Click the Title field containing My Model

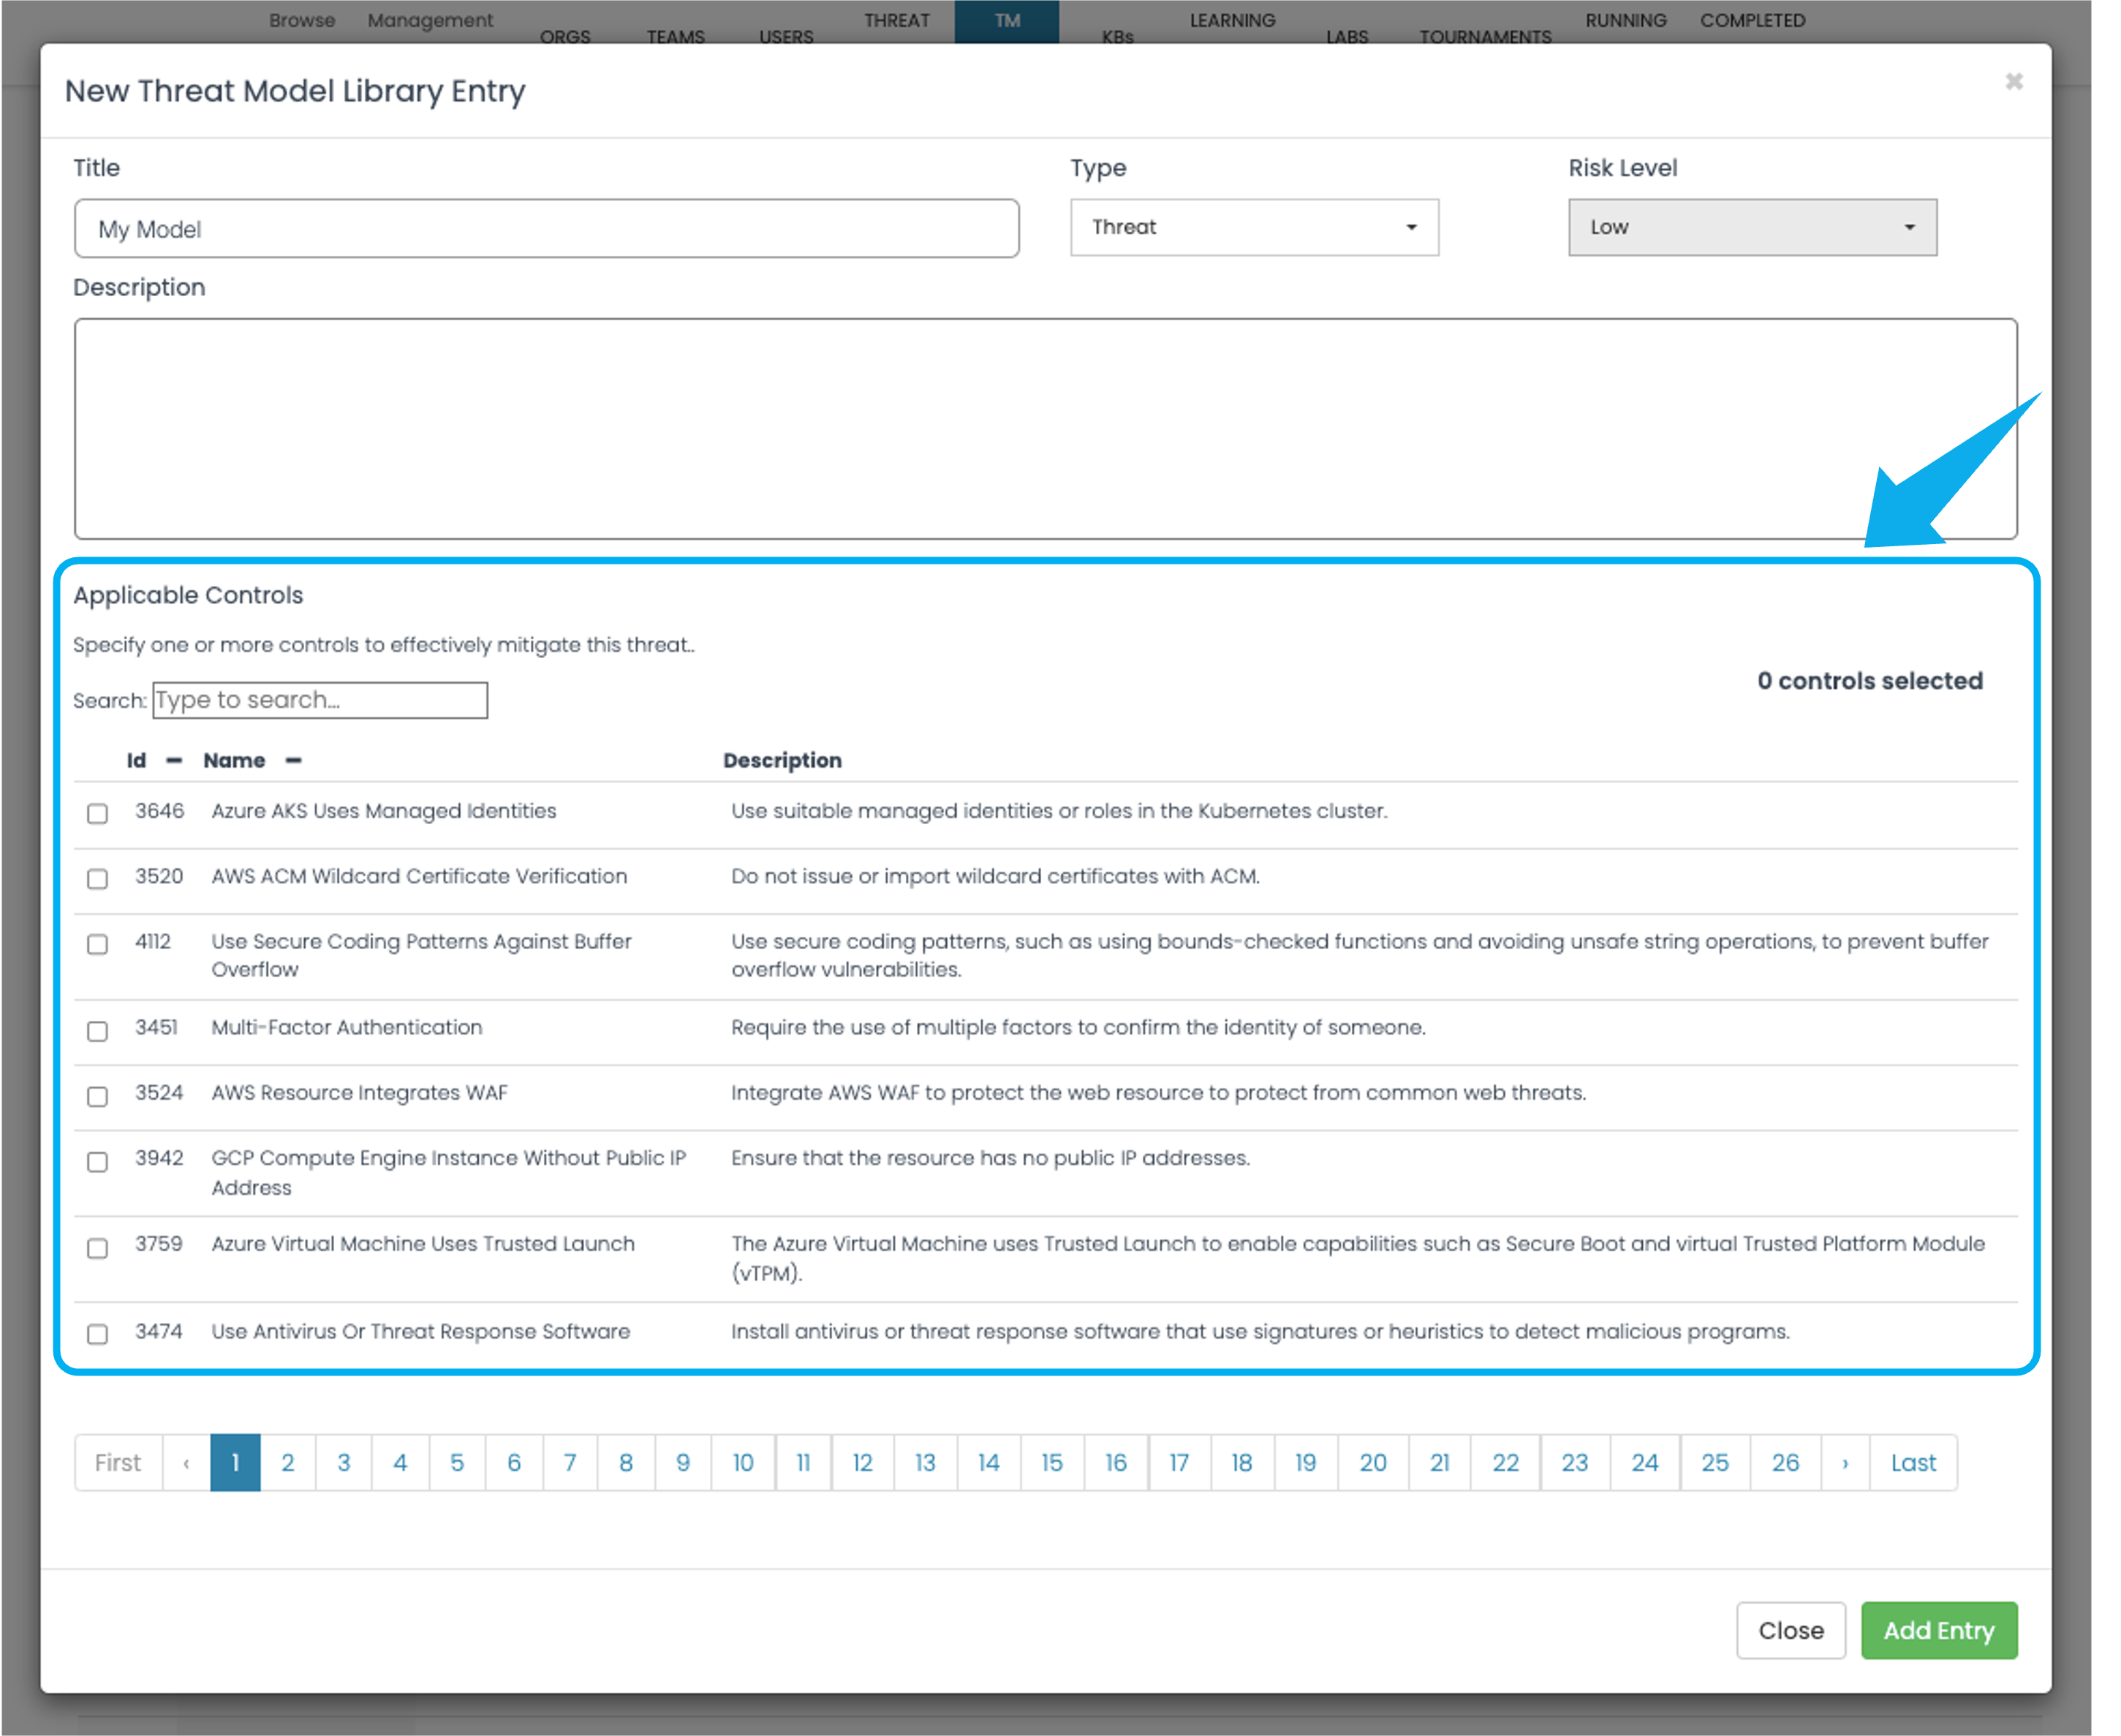pos(546,229)
